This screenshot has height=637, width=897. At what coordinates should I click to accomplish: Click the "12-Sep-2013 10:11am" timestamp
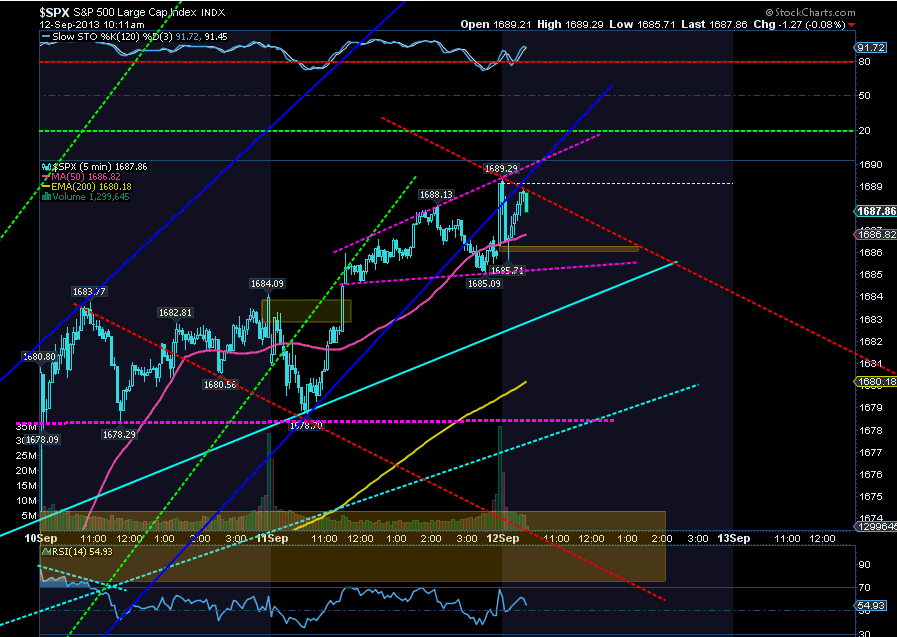click(92, 25)
